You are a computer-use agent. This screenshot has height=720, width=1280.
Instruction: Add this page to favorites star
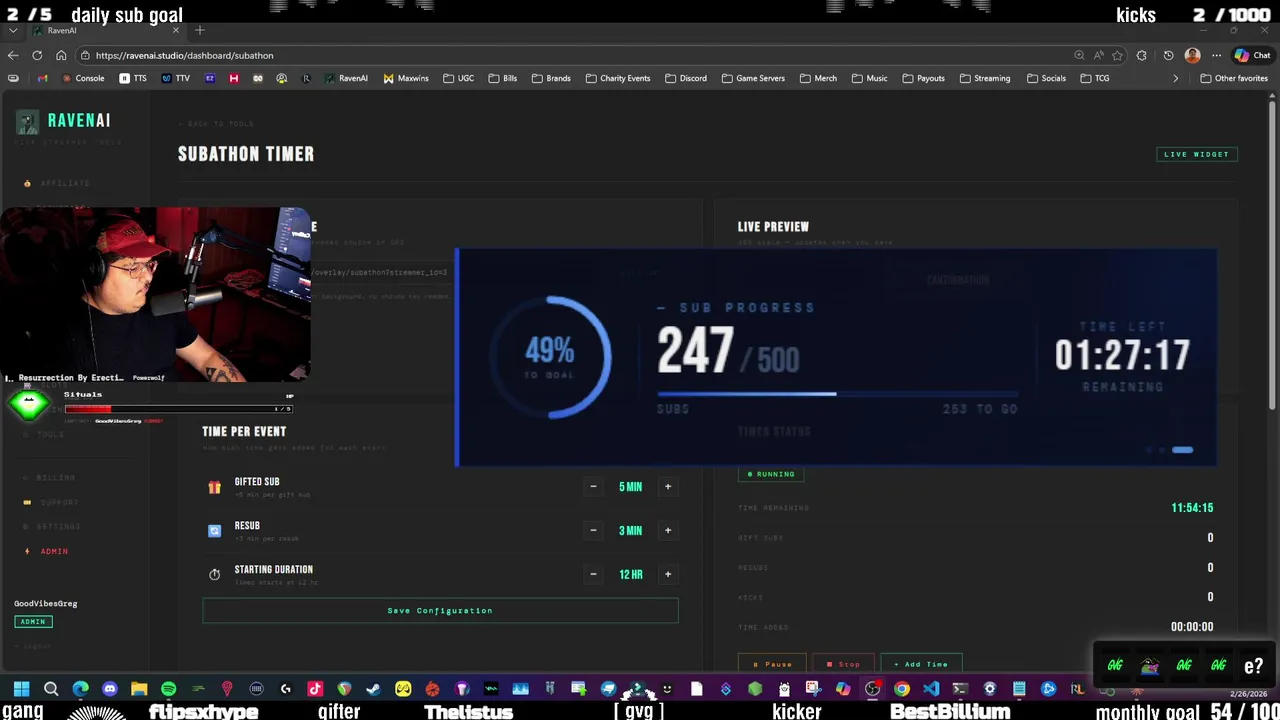coord(1117,55)
